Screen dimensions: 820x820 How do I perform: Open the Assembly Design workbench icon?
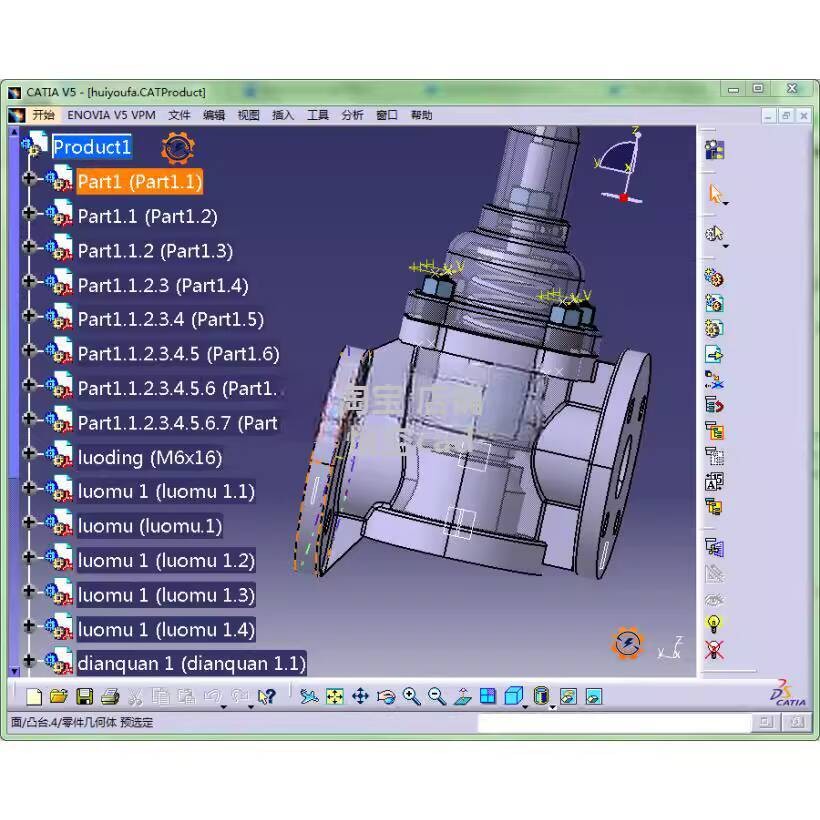(x=714, y=150)
